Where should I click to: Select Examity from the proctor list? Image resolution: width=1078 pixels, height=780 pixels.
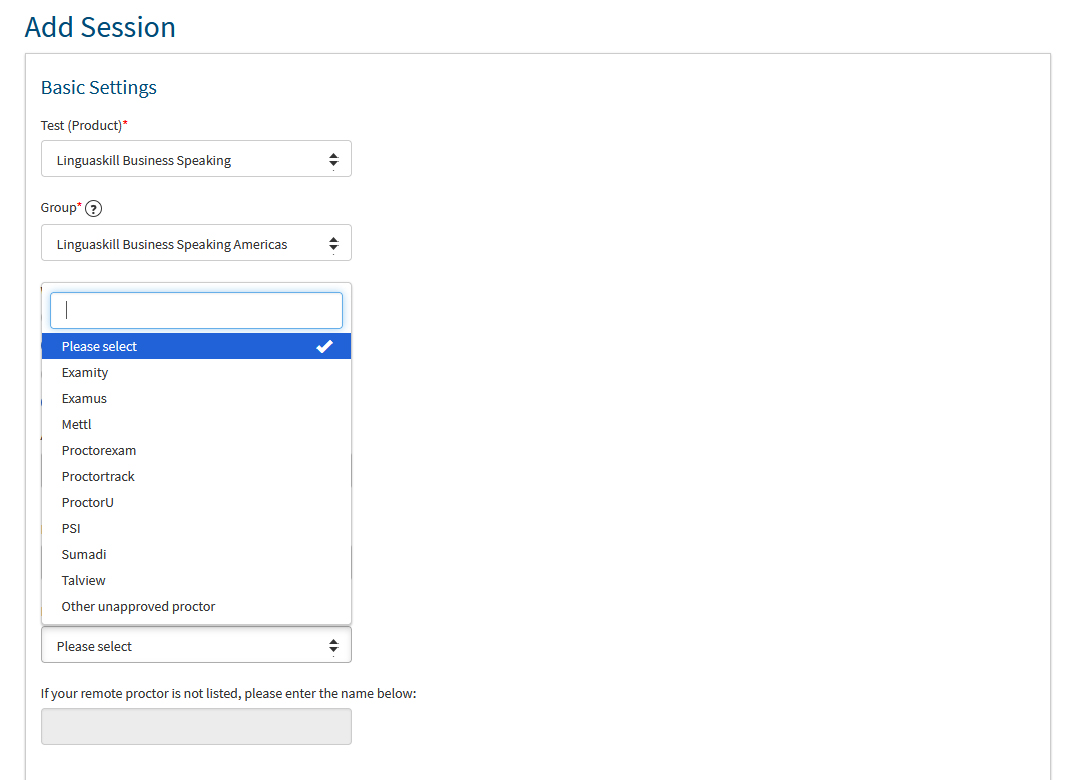click(x=196, y=372)
